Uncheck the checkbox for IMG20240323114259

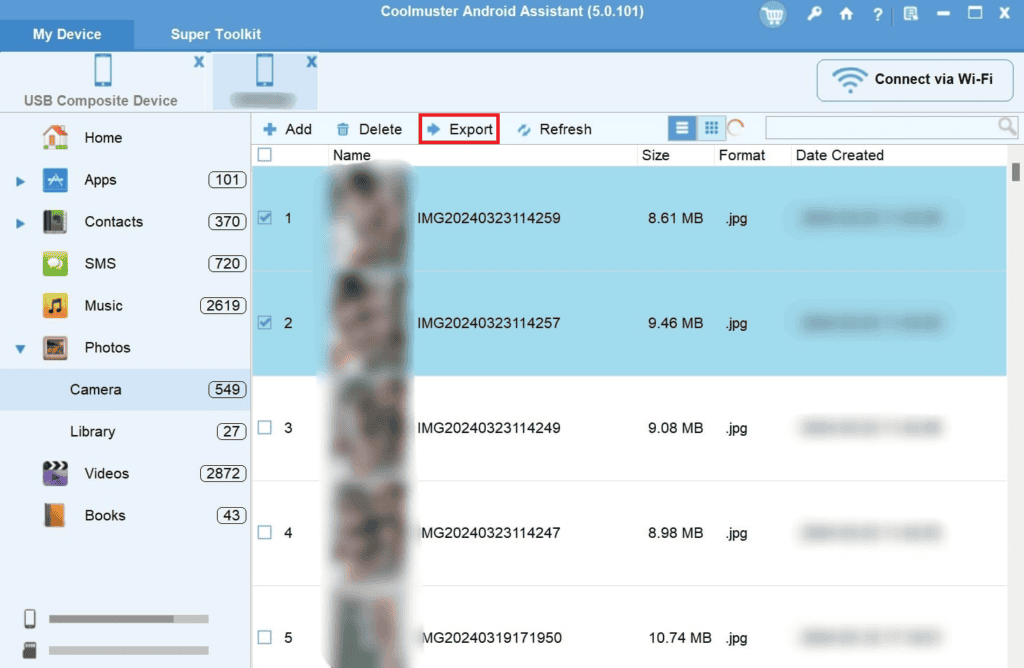265,218
